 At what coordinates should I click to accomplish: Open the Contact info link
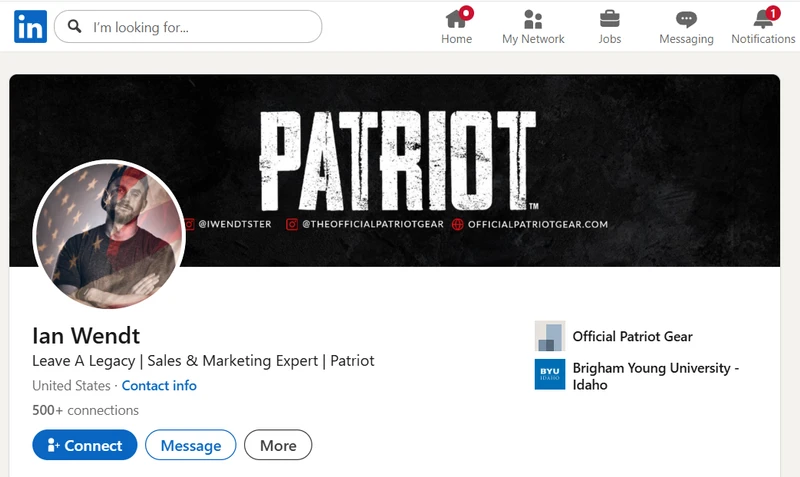click(159, 385)
